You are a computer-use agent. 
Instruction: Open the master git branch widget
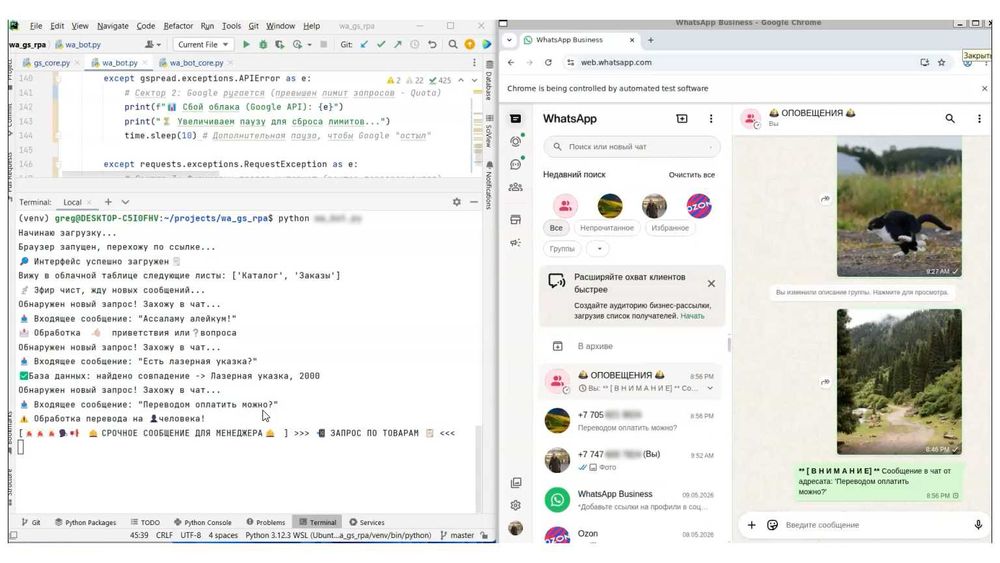(x=457, y=536)
